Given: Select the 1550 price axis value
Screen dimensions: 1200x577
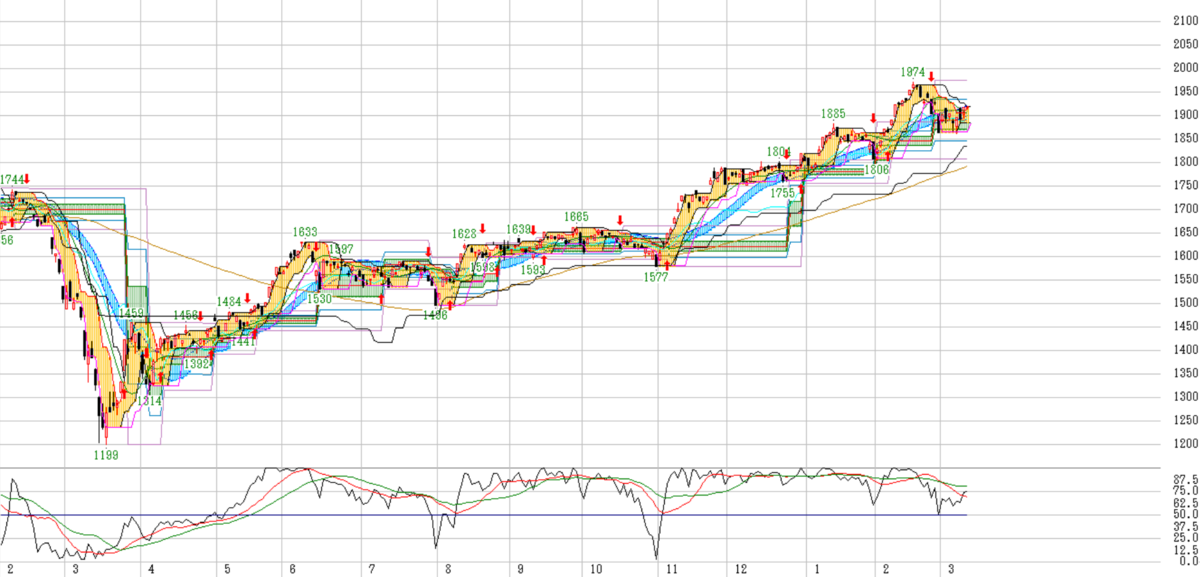Looking at the screenshot, I should (1186, 279).
